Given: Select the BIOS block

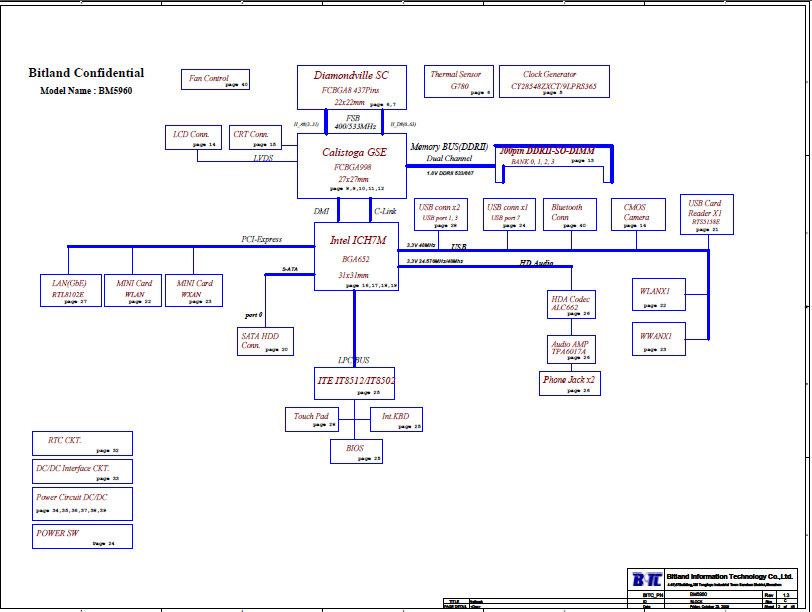Looking at the screenshot, I should pyautogui.click(x=356, y=451).
